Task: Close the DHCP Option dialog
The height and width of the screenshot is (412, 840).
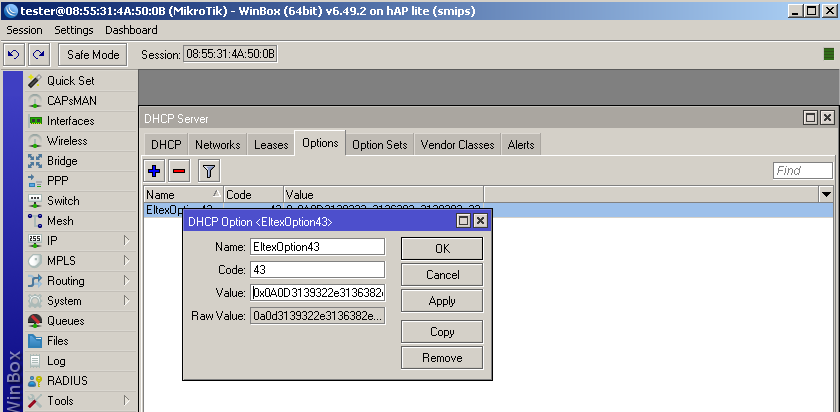Action: click(x=480, y=221)
